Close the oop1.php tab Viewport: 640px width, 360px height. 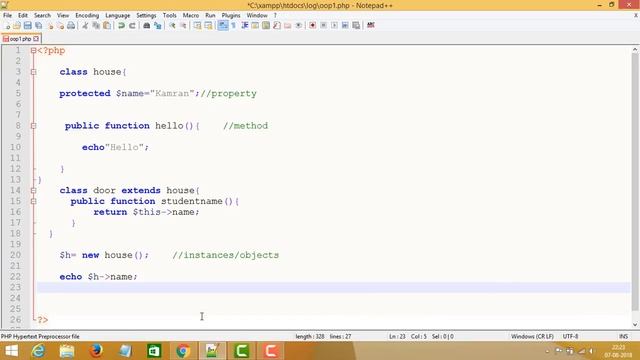click(x=36, y=39)
